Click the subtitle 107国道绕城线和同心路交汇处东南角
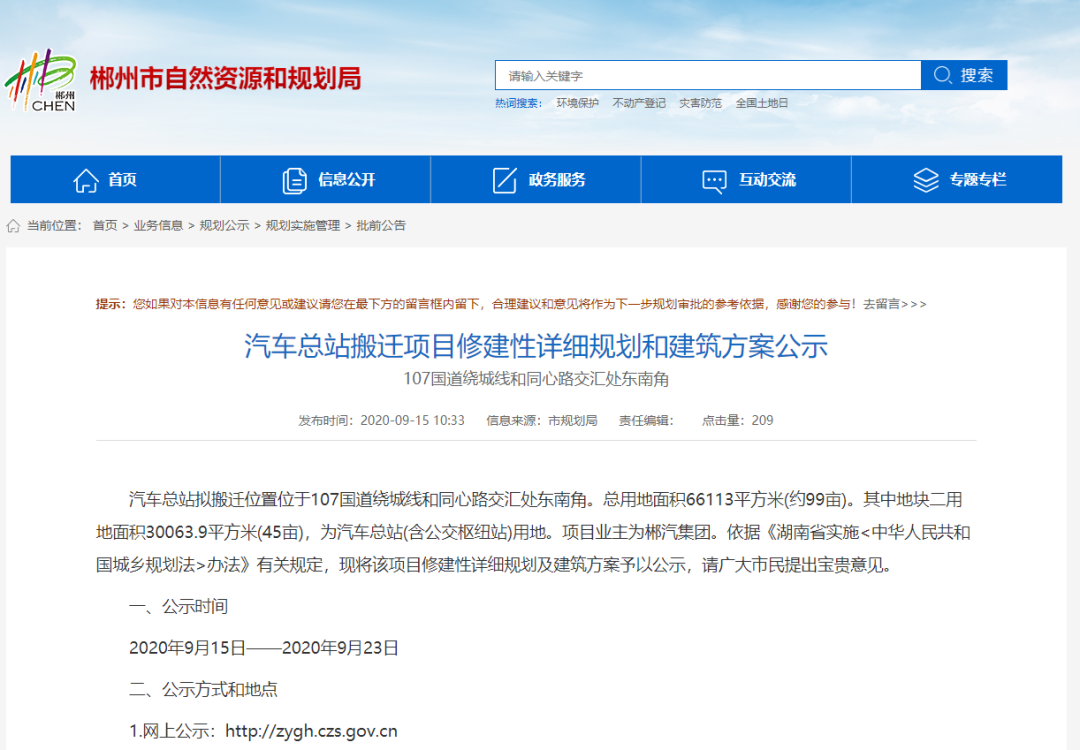1080x750 pixels. pos(536,379)
